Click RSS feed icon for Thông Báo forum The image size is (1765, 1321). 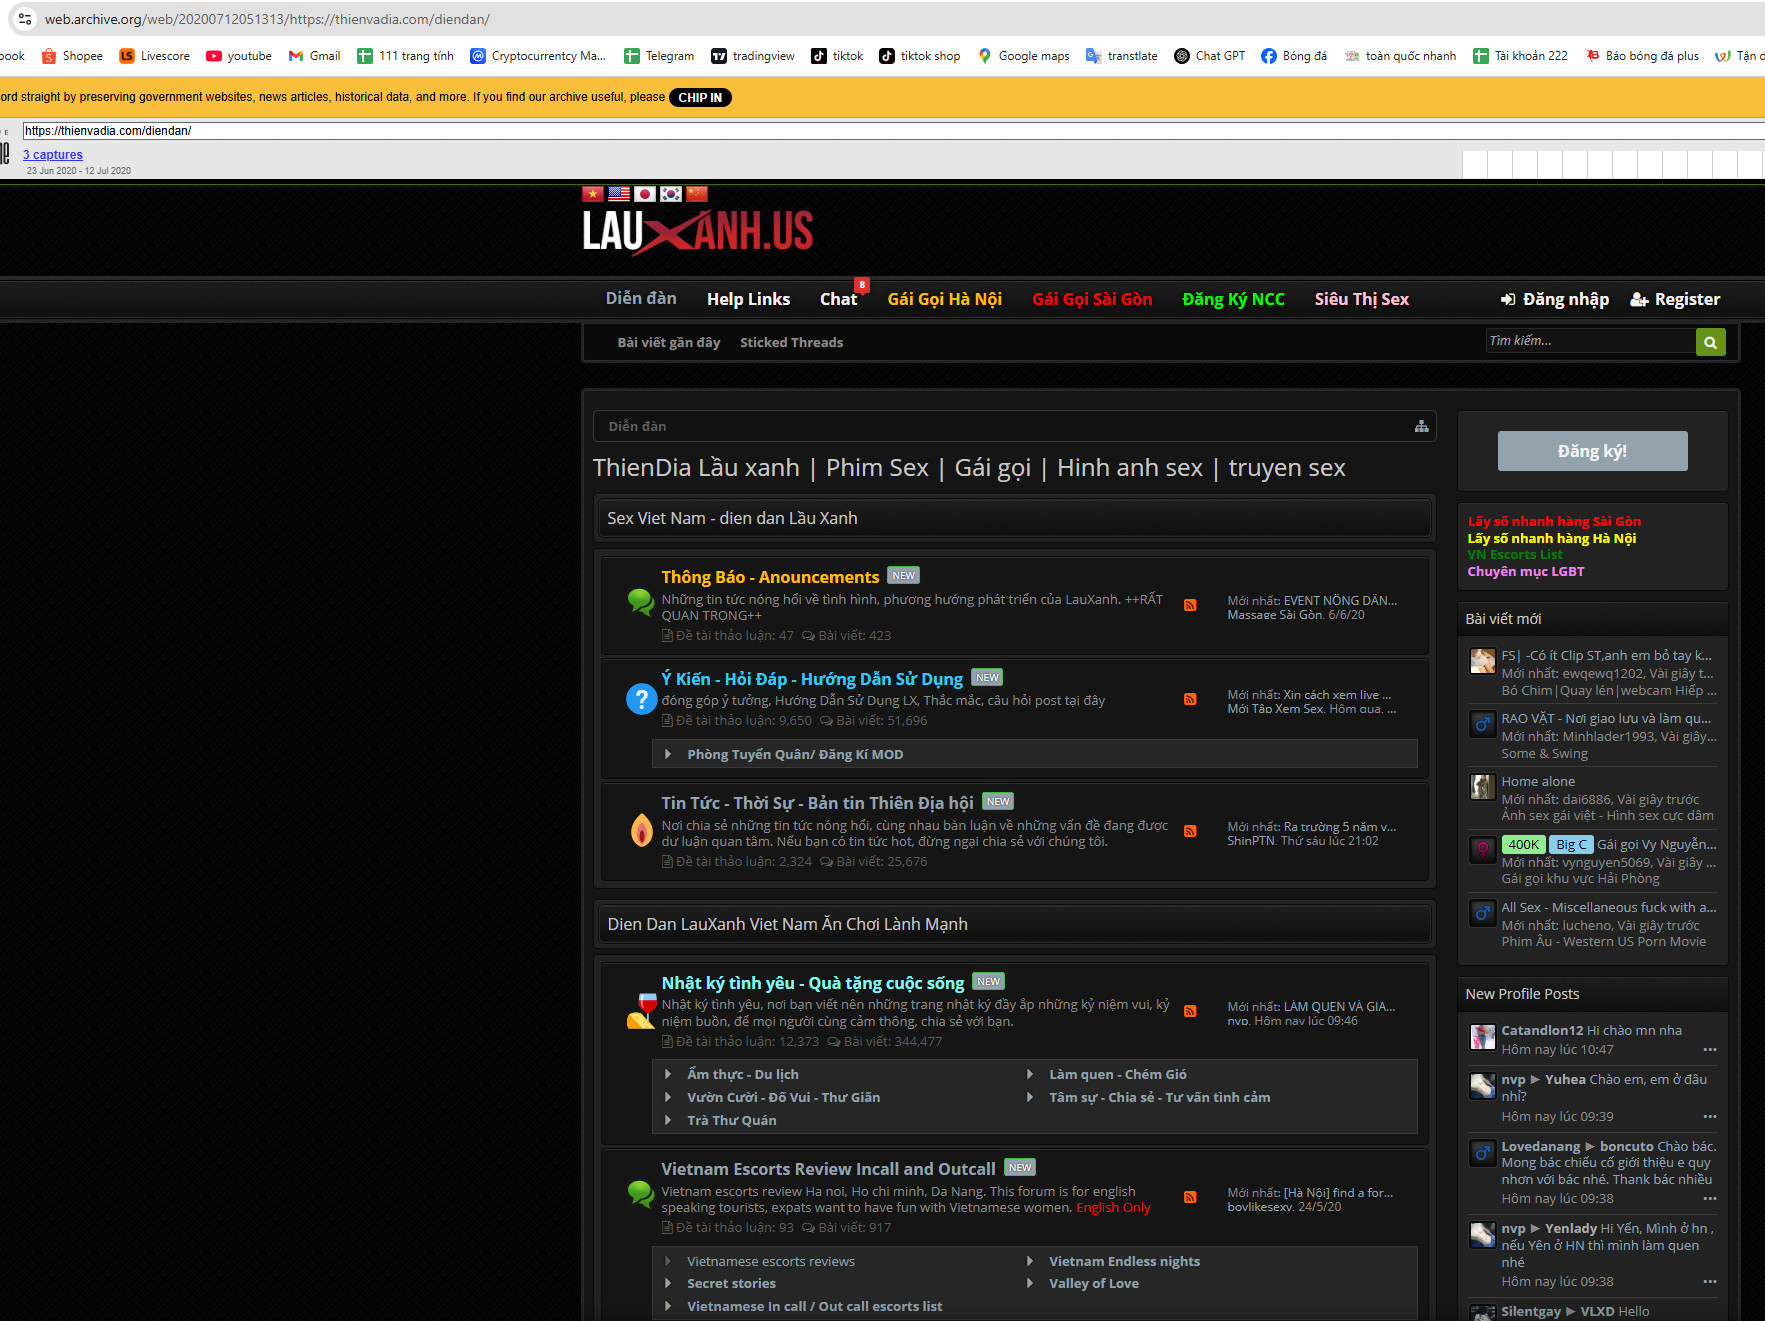pyautogui.click(x=1190, y=605)
